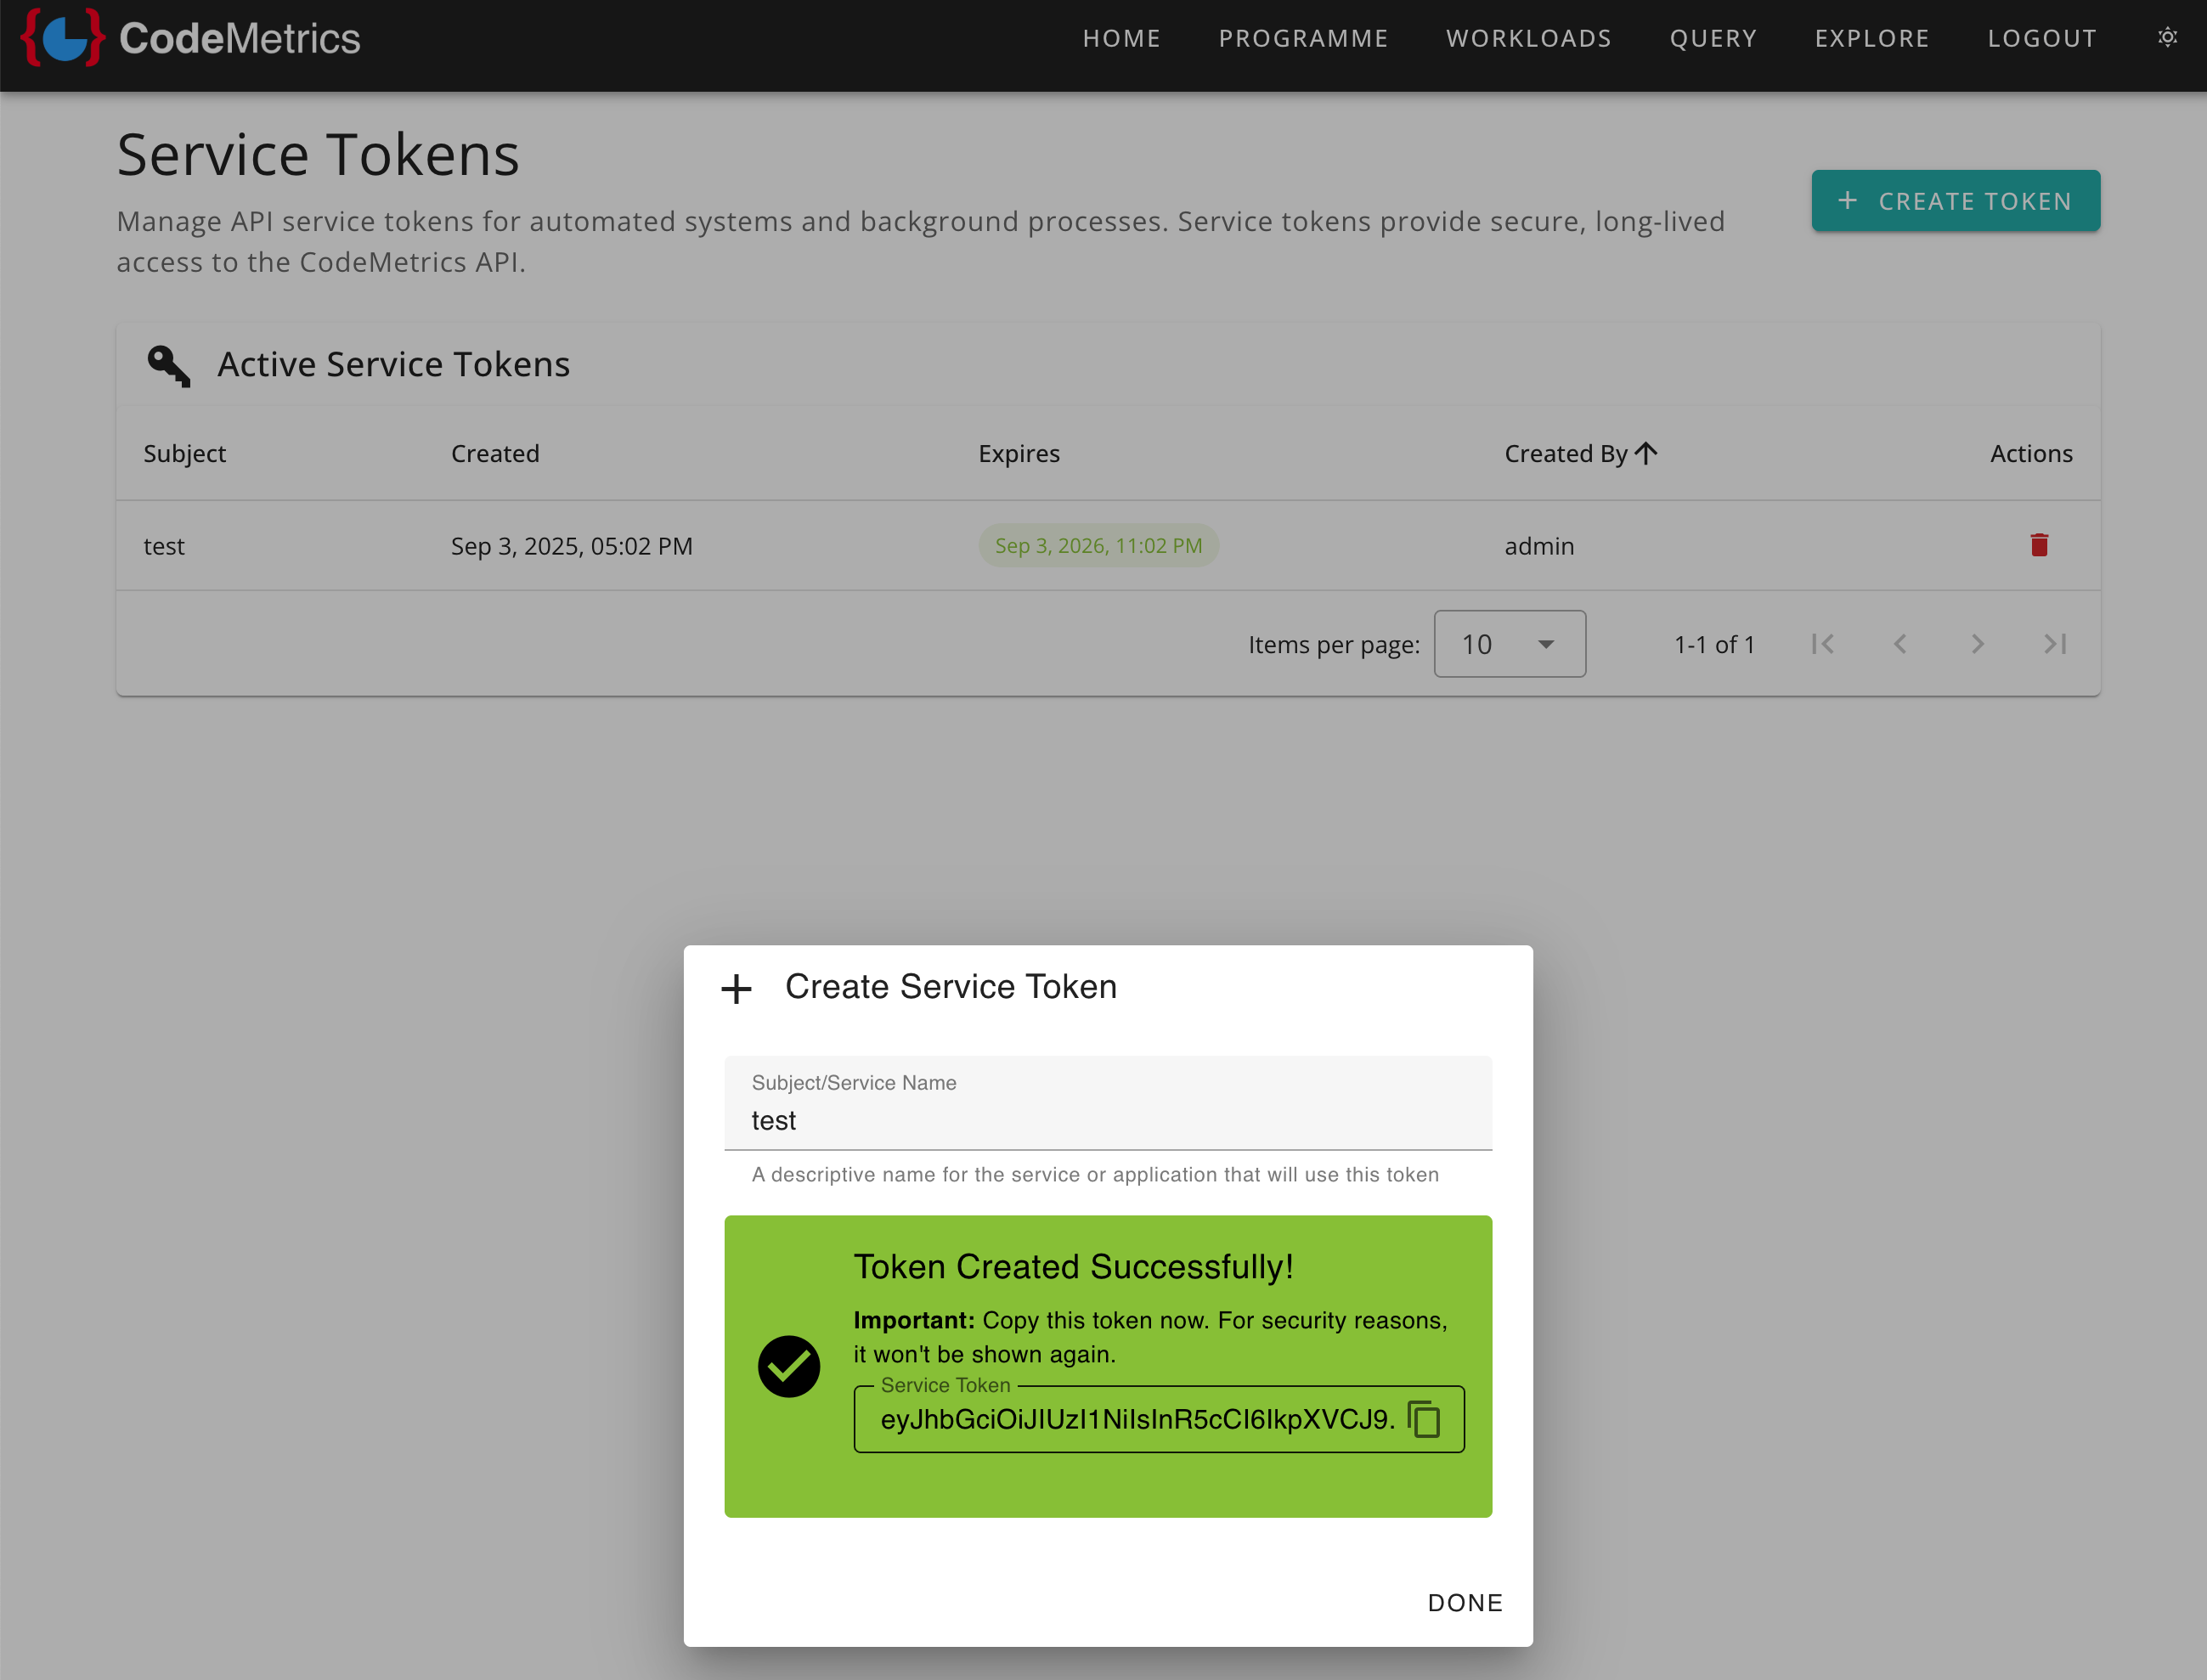Go to last page of tokens

(2055, 644)
